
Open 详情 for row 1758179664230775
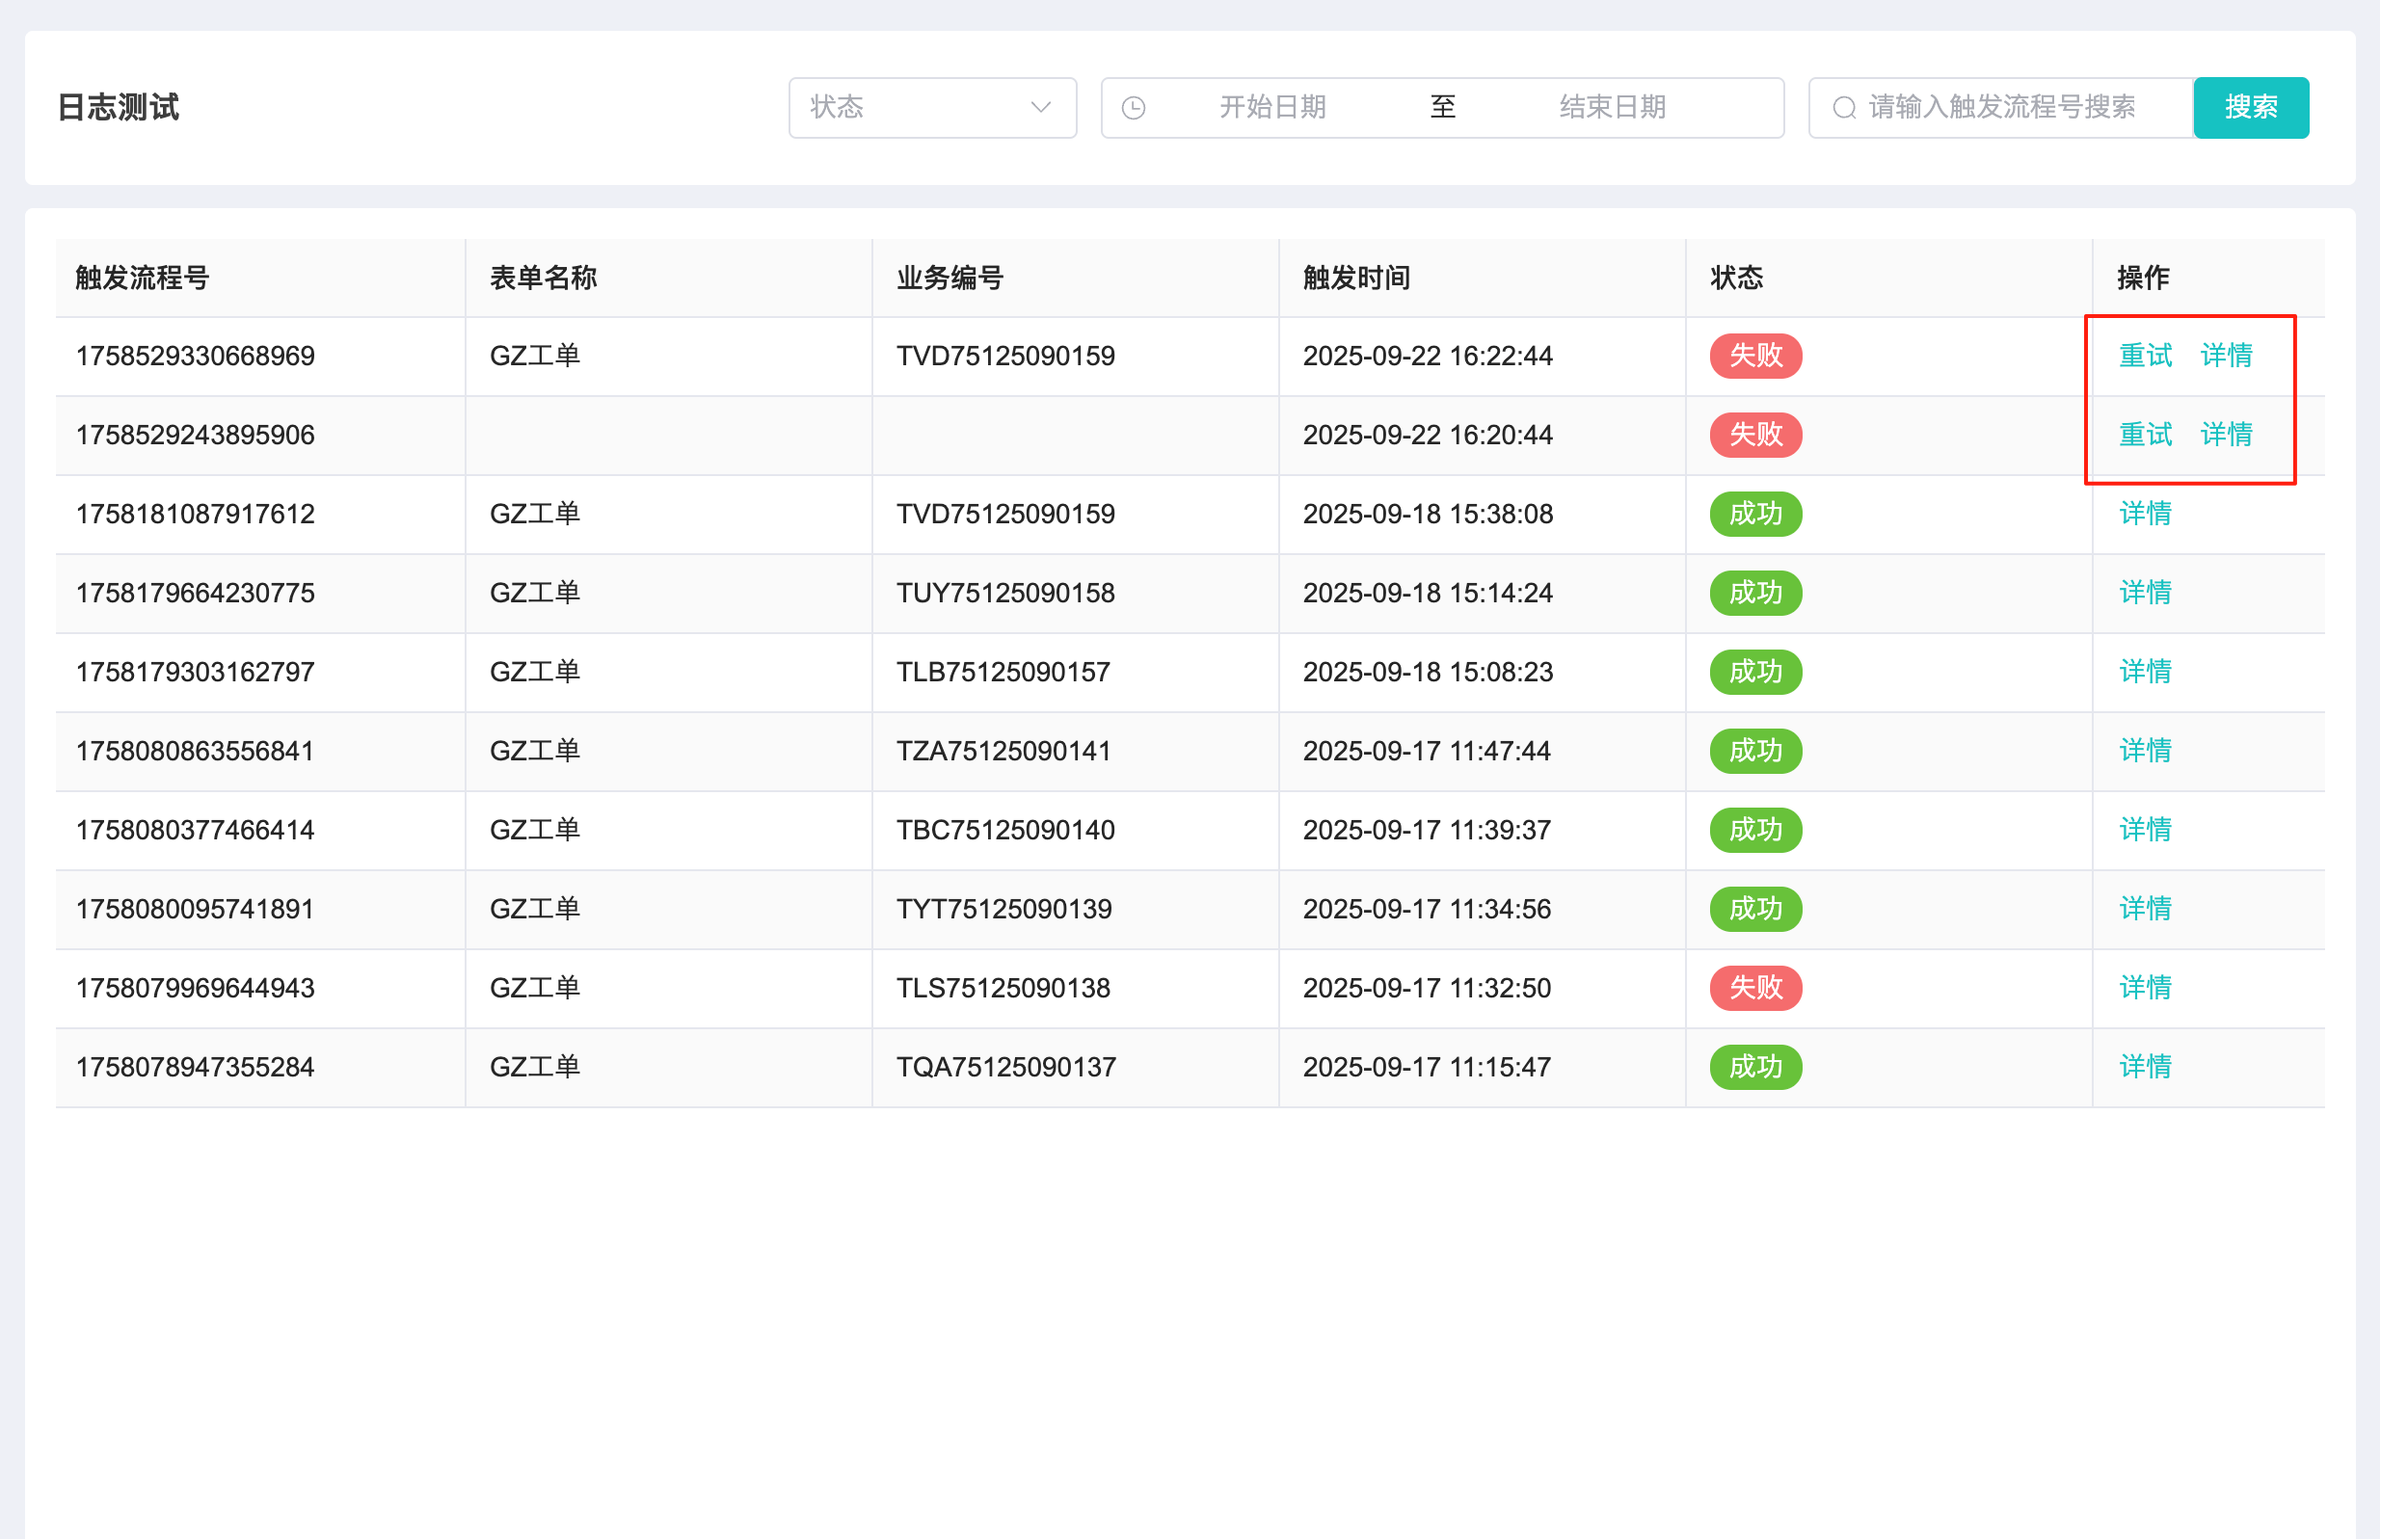point(2145,592)
